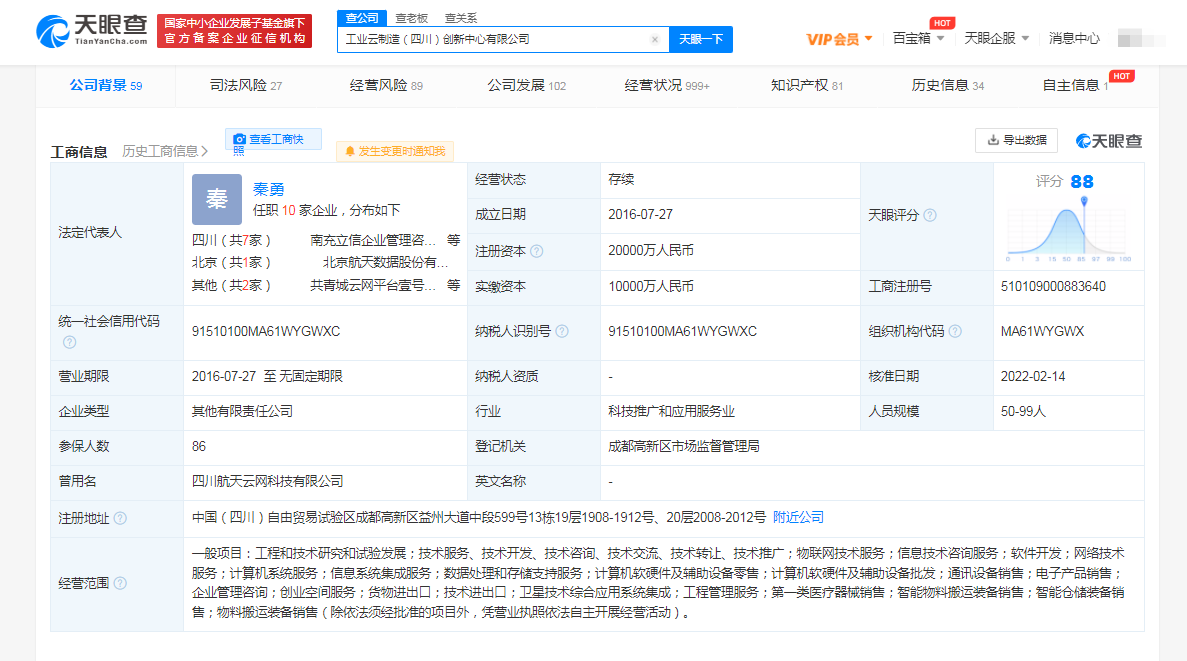Viewport: 1187px width, 661px height.
Task: Click the 天眼一下 search button
Action: (702, 38)
